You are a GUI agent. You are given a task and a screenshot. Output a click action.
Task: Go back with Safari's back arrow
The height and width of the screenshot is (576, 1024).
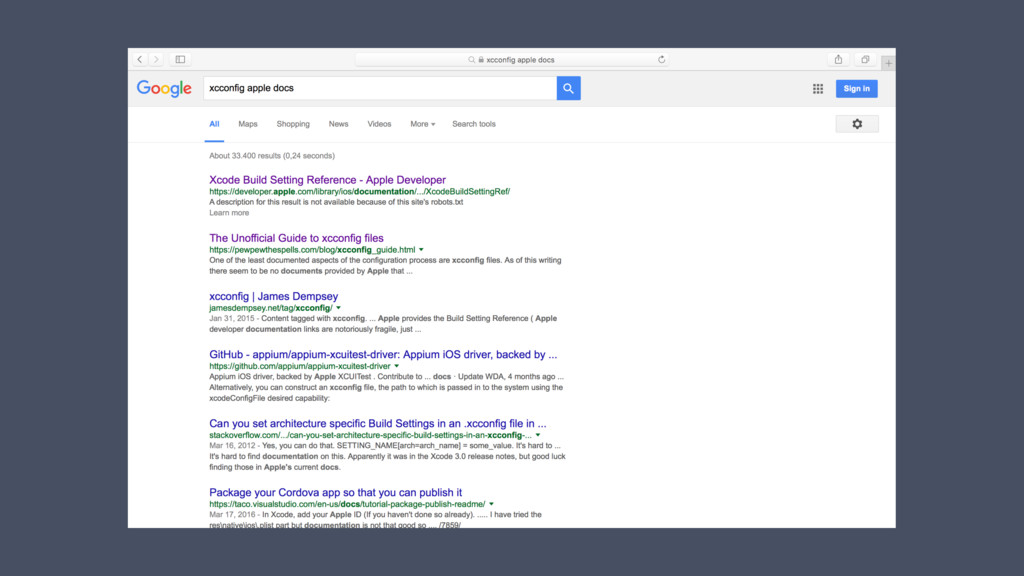point(140,59)
